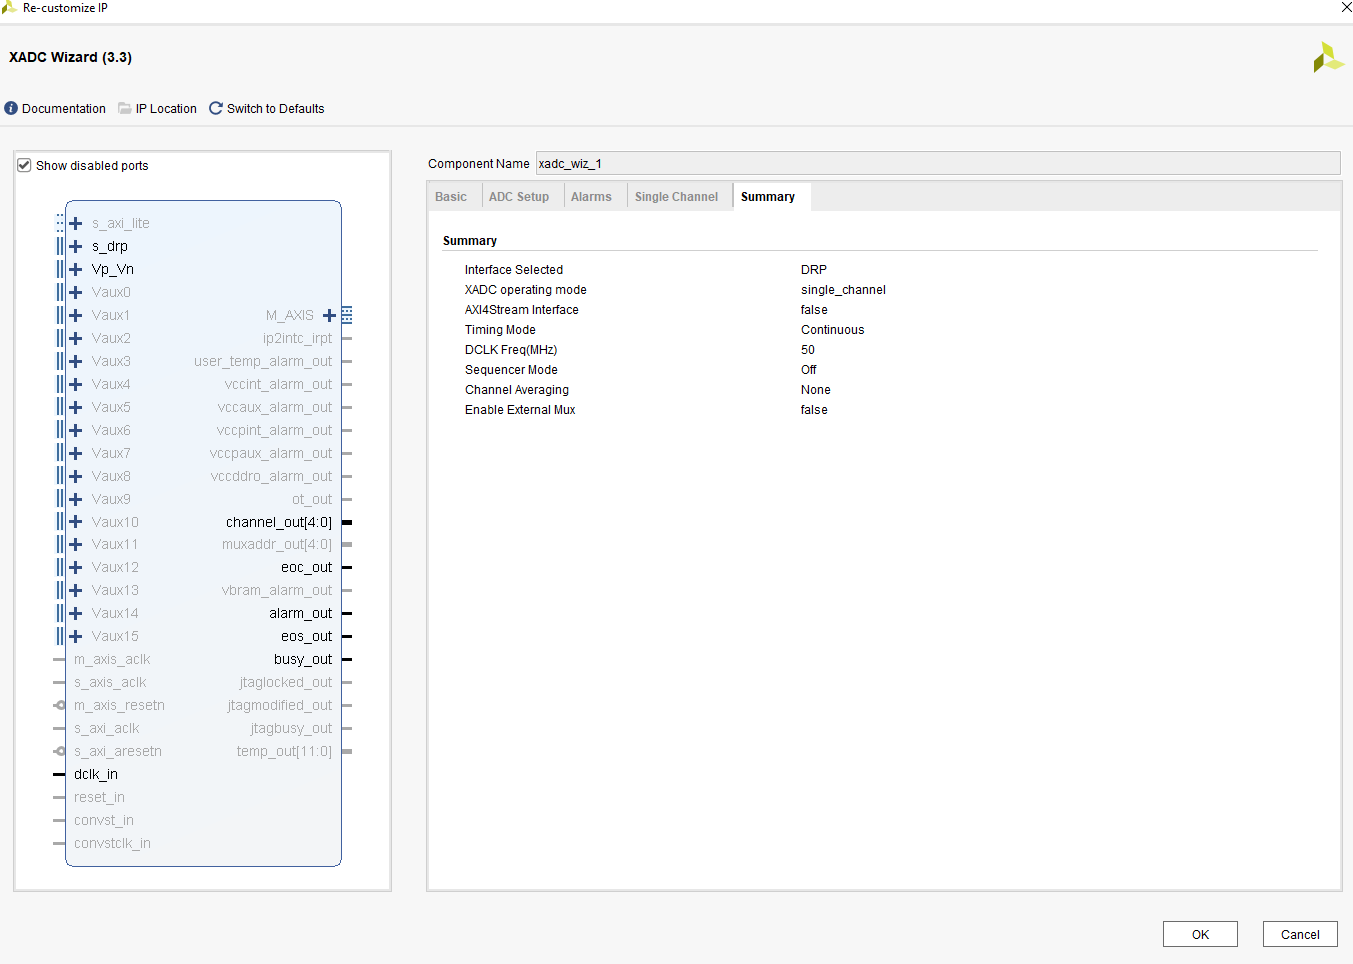This screenshot has width=1353, height=964.
Task: Select the dclk_in port label
Action: point(96,774)
